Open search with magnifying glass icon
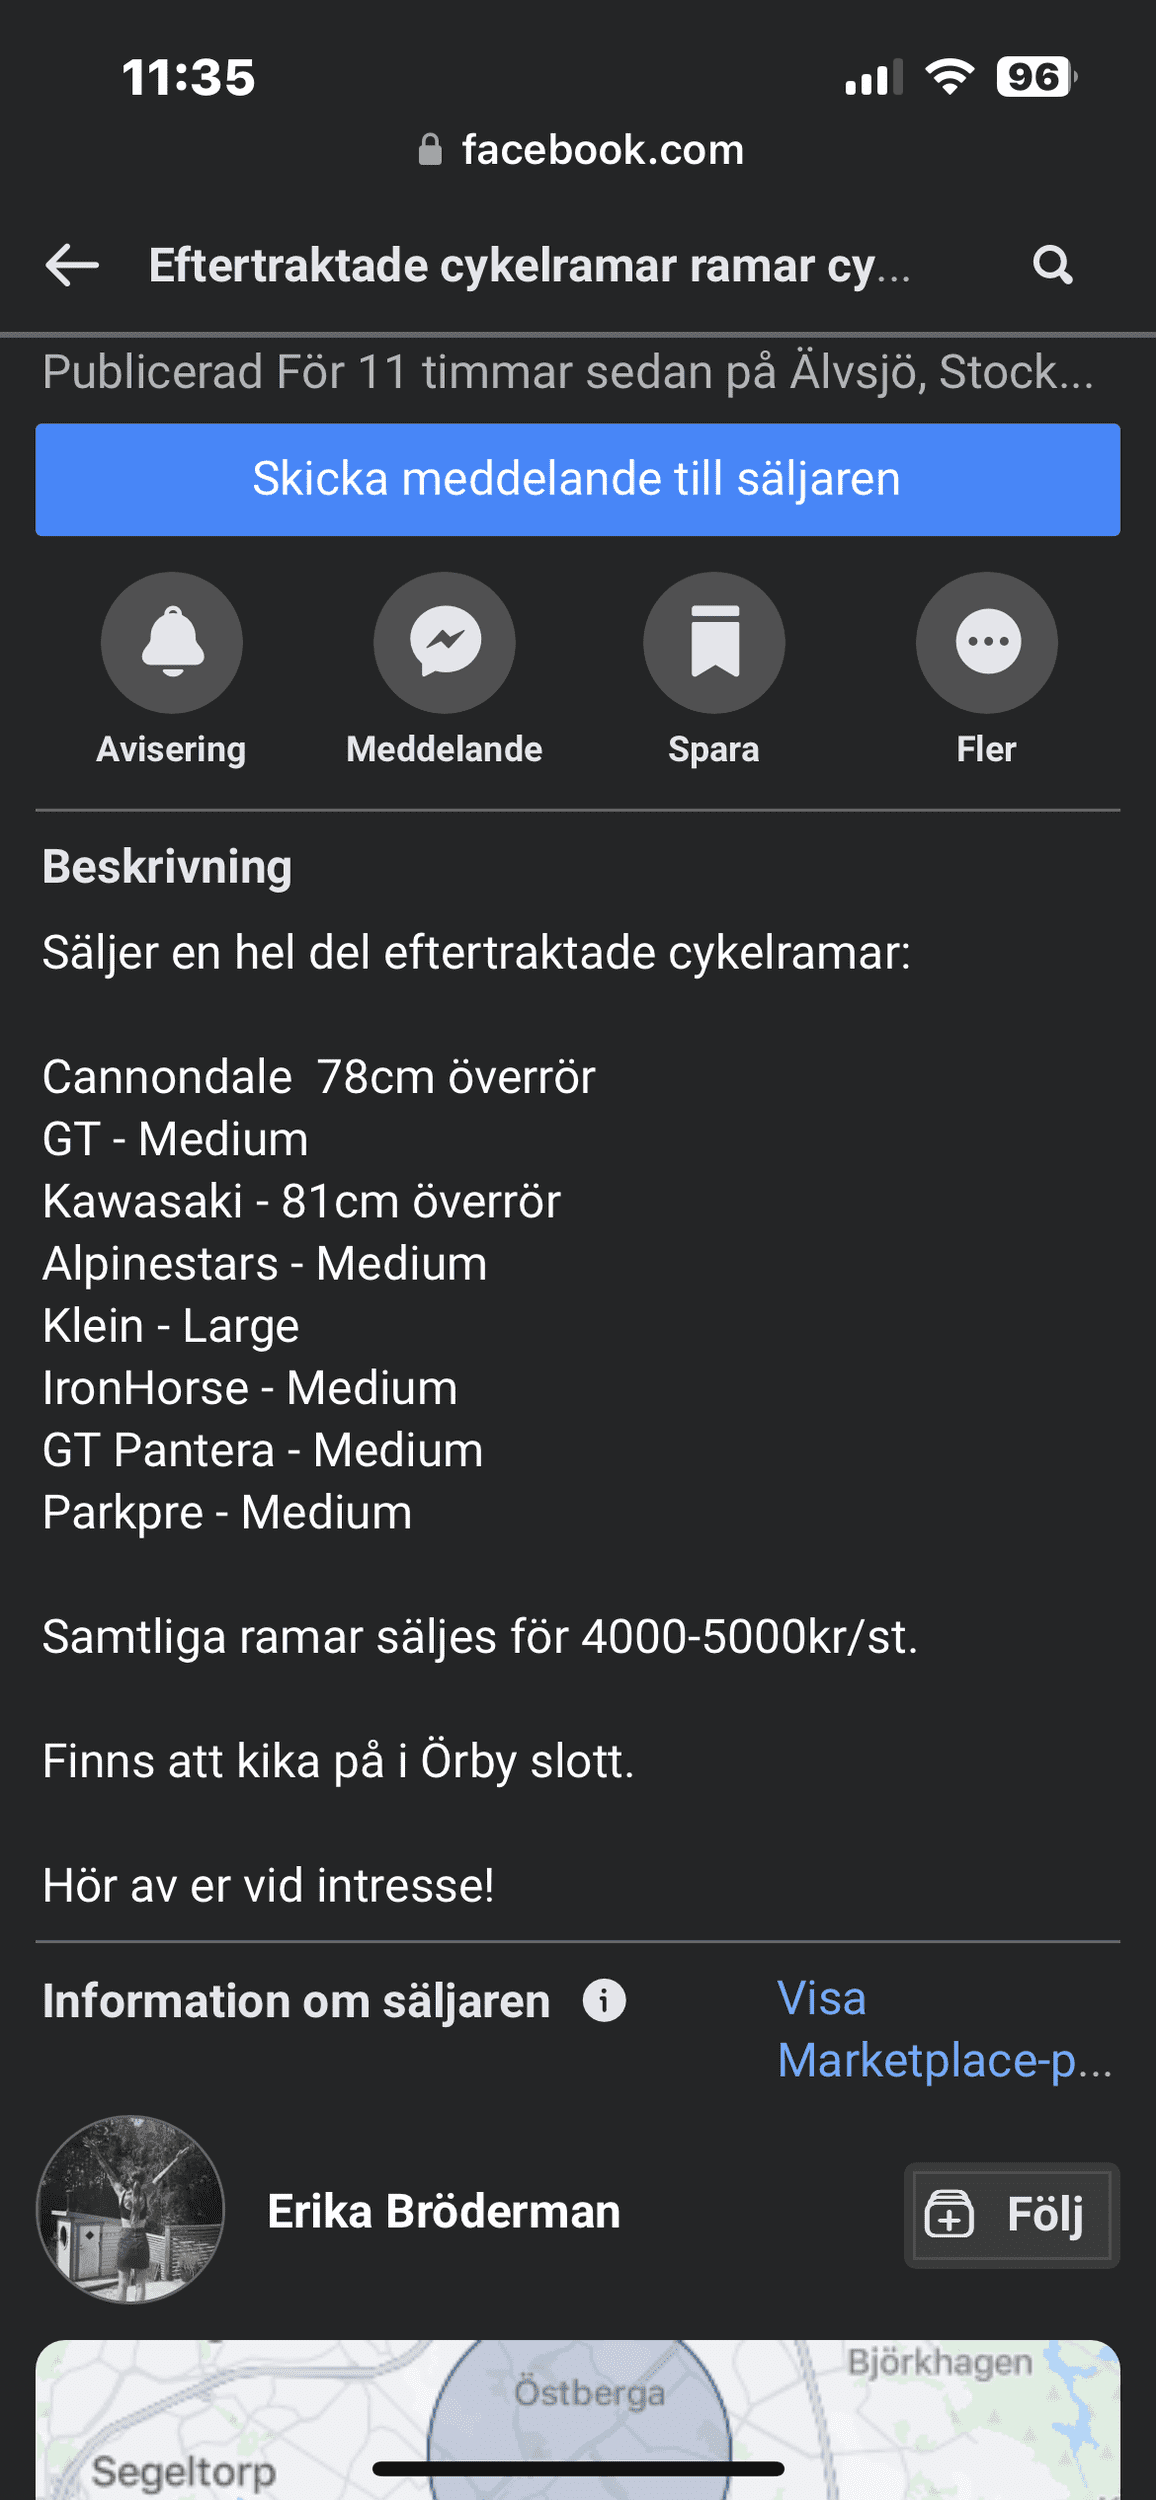1156x2500 pixels. coord(1052,265)
